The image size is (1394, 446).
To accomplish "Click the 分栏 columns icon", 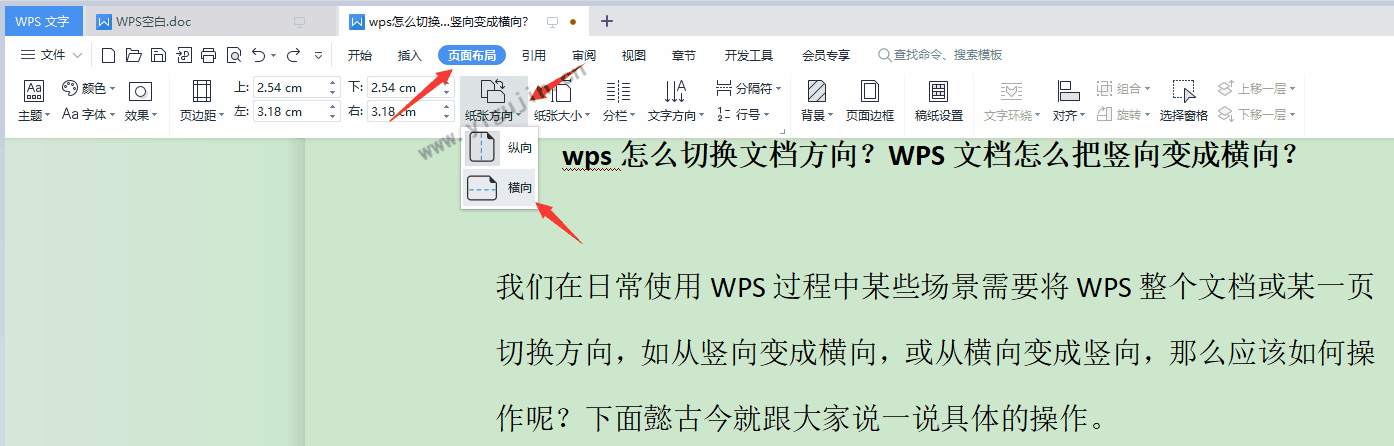I will (618, 91).
